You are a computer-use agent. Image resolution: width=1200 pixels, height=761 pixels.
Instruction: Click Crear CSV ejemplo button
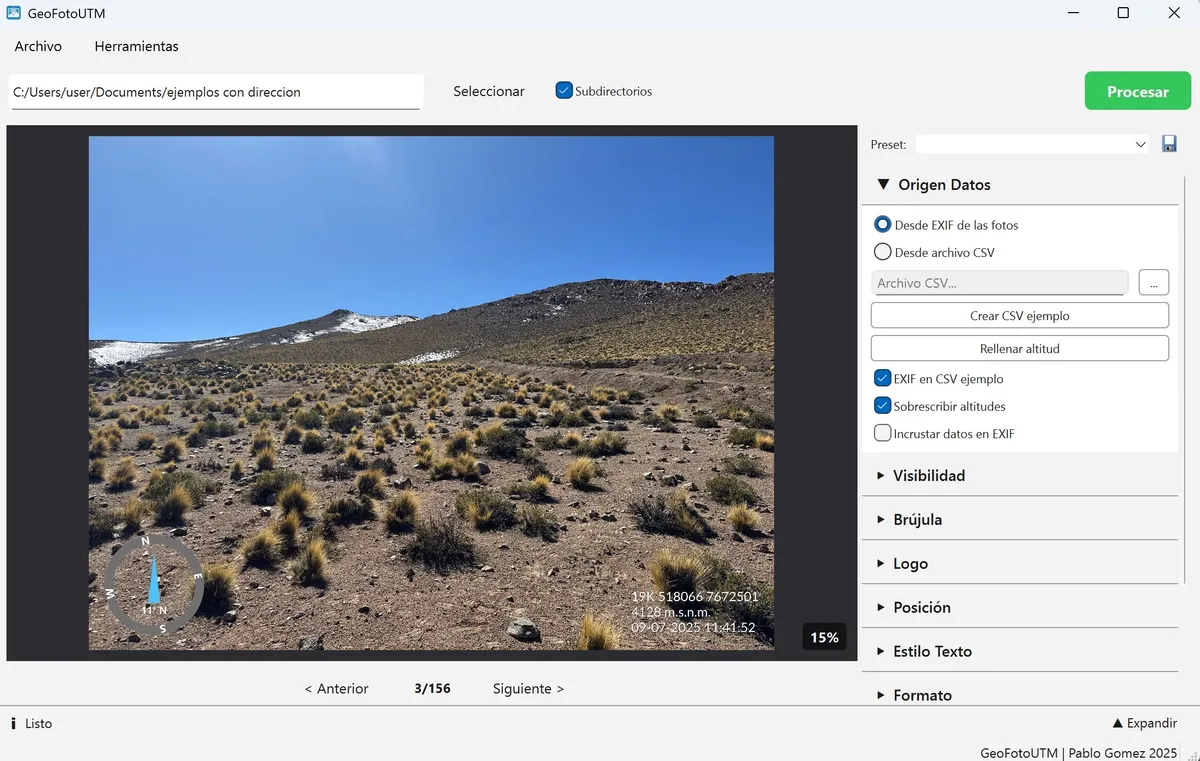[x=1020, y=315]
